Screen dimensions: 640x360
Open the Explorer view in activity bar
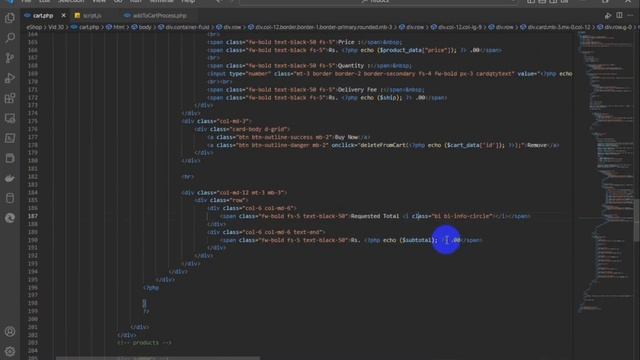tap(10, 18)
